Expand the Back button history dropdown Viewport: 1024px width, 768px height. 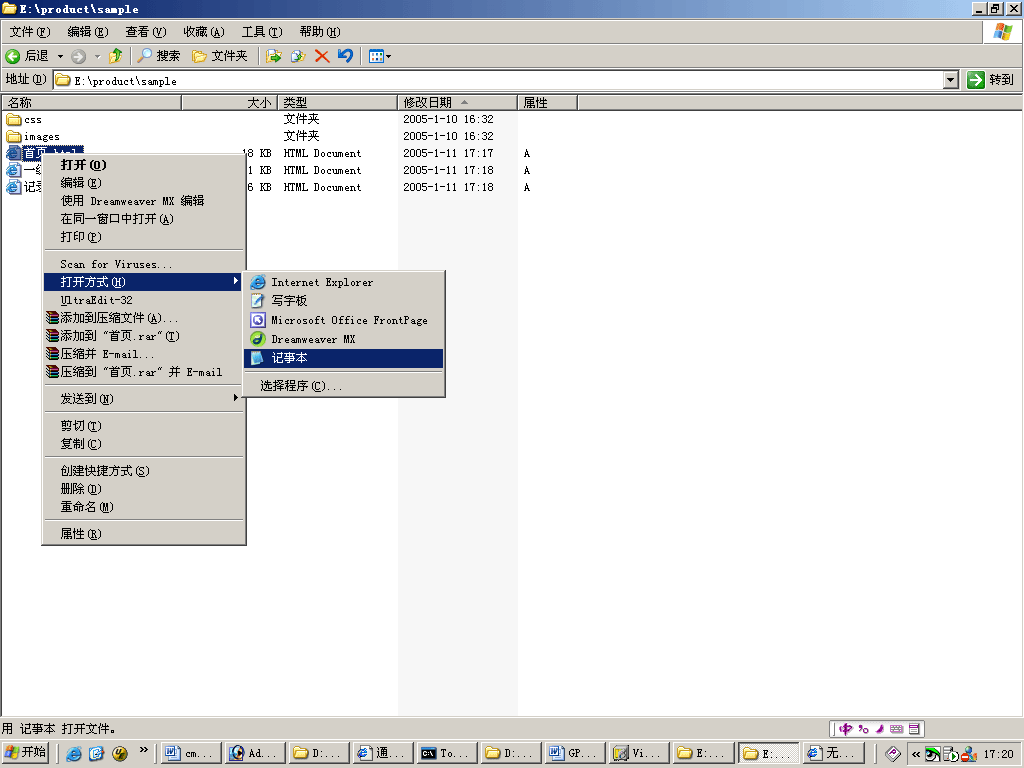click(58, 56)
